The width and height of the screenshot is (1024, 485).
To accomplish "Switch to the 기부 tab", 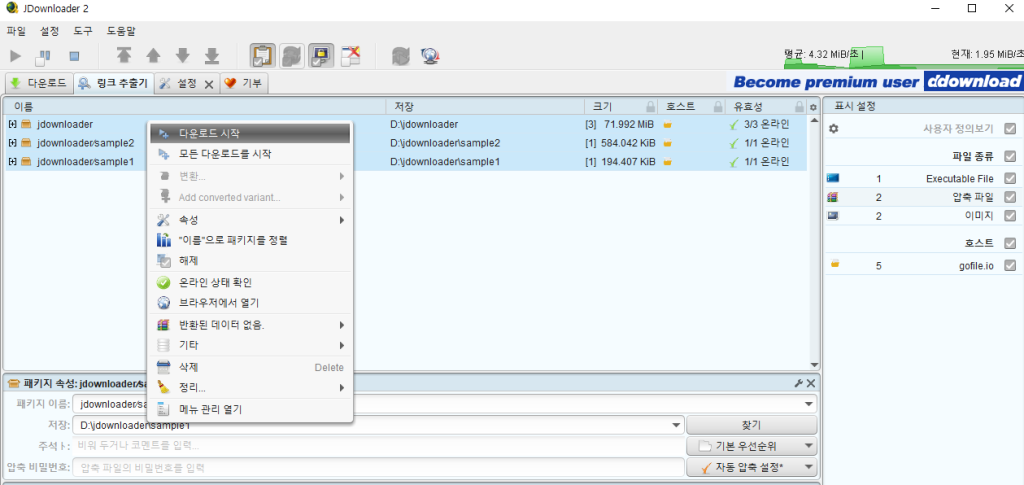I will (x=244, y=84).
